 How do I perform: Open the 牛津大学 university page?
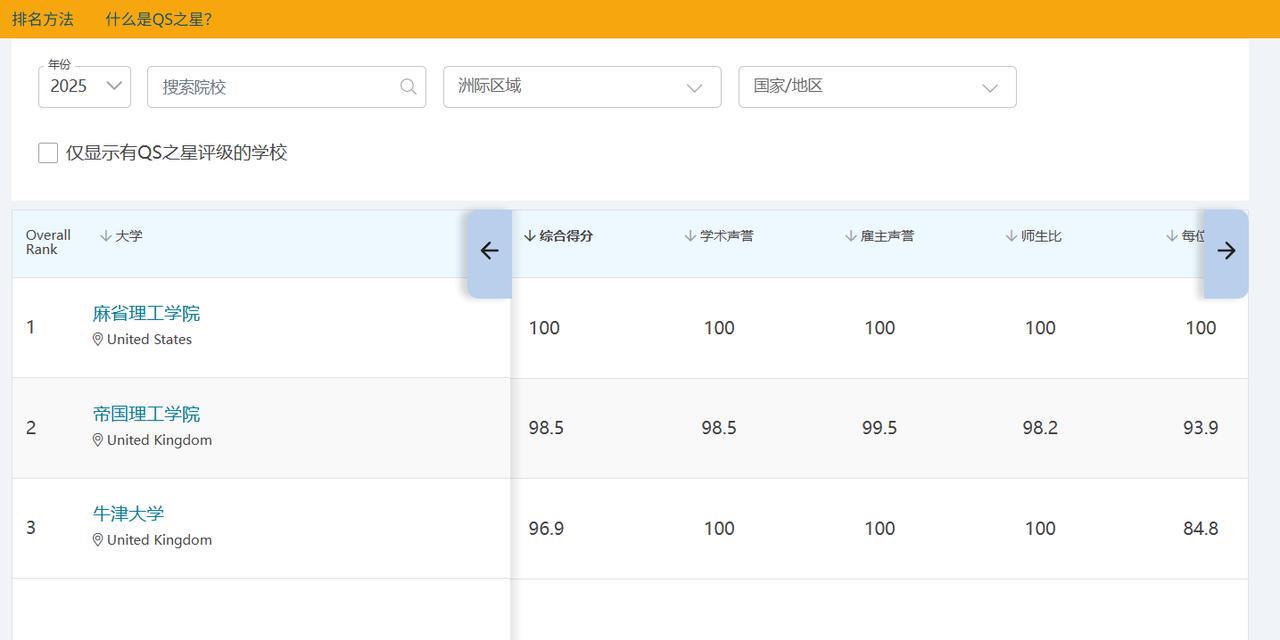(128, 513)
